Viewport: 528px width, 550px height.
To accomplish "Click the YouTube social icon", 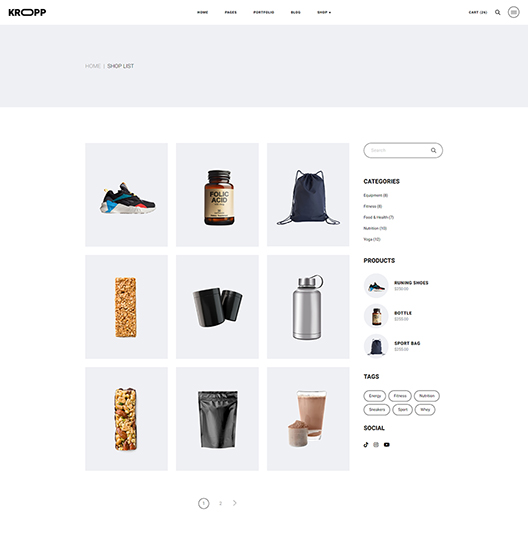I will pyautogui.click(x=387, y=444).
